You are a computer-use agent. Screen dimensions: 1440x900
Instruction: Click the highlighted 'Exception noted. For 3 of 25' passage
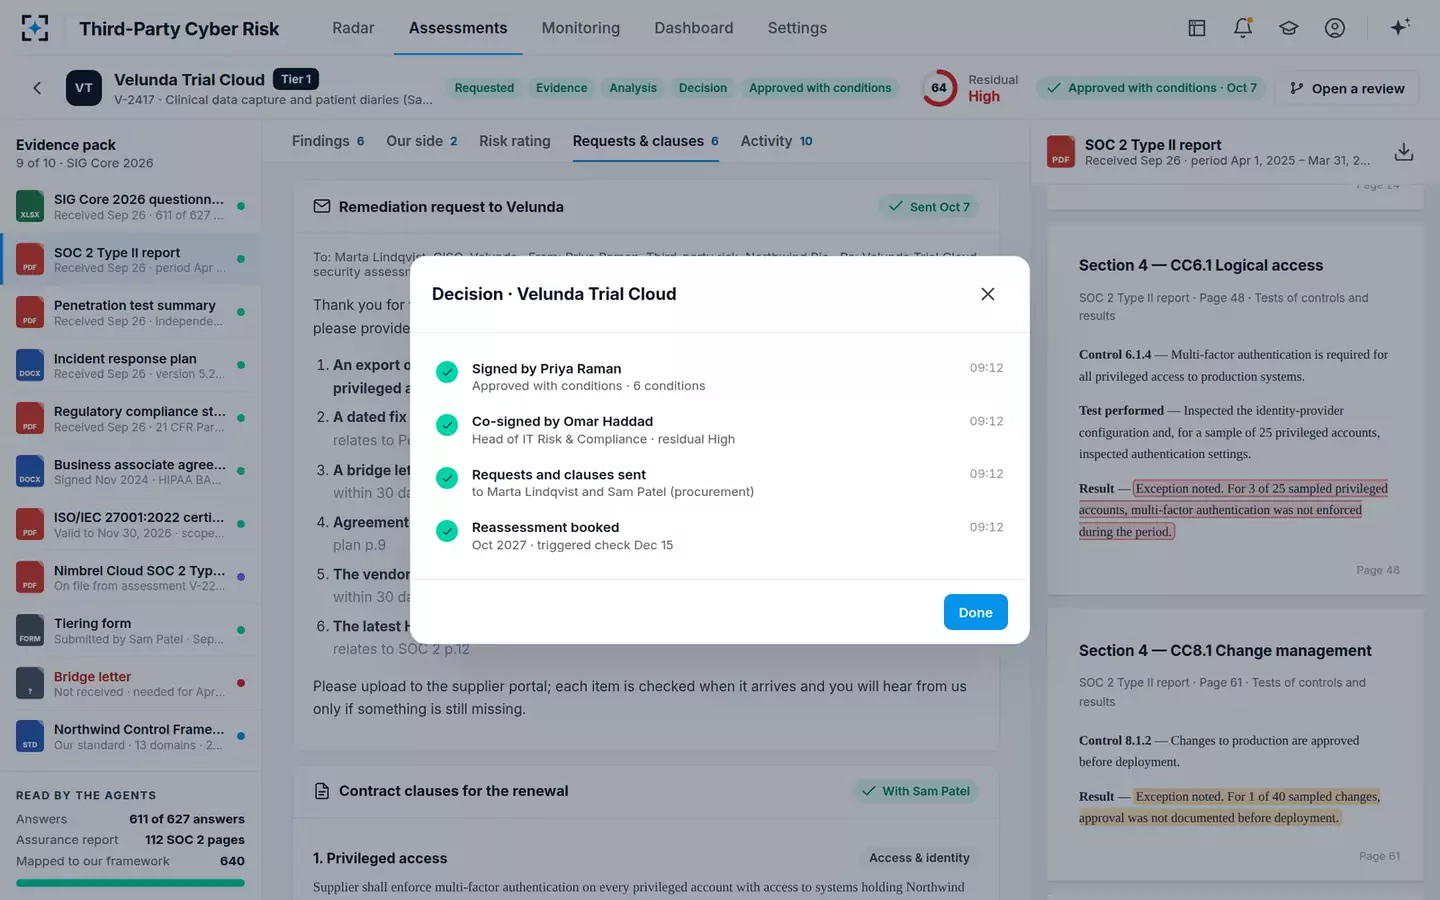(1233, 510)
